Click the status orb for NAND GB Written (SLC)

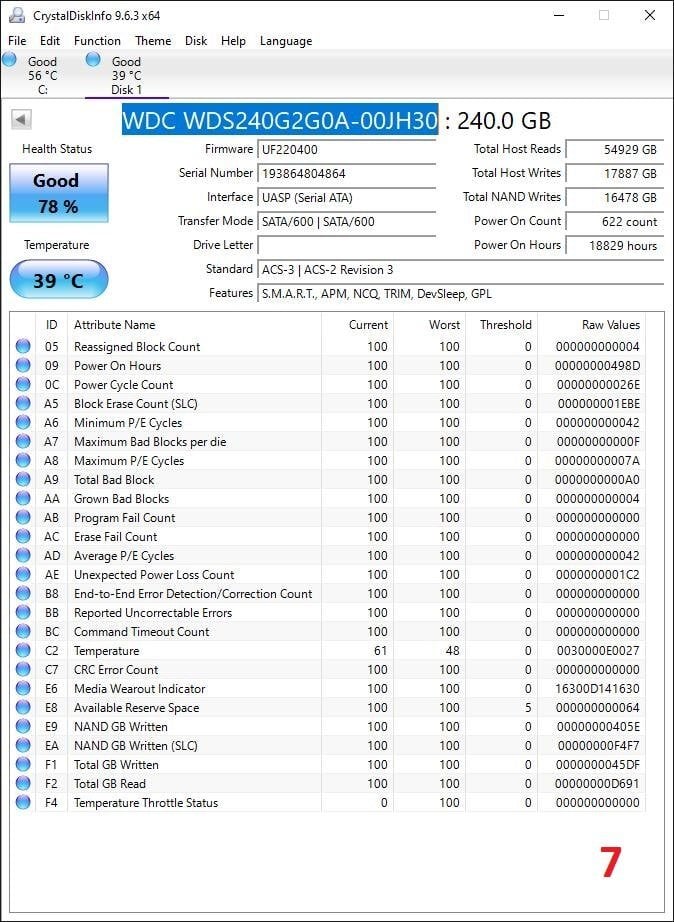[23, 746]
